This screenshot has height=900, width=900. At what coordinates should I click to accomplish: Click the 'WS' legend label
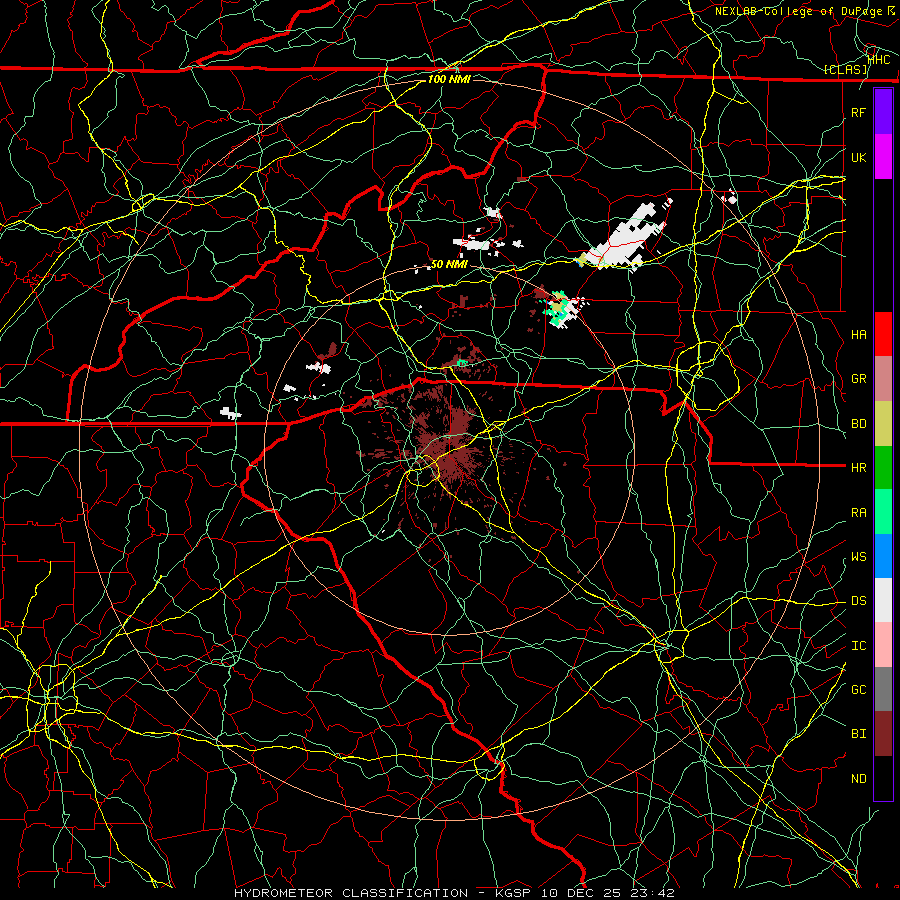point(859,556)
